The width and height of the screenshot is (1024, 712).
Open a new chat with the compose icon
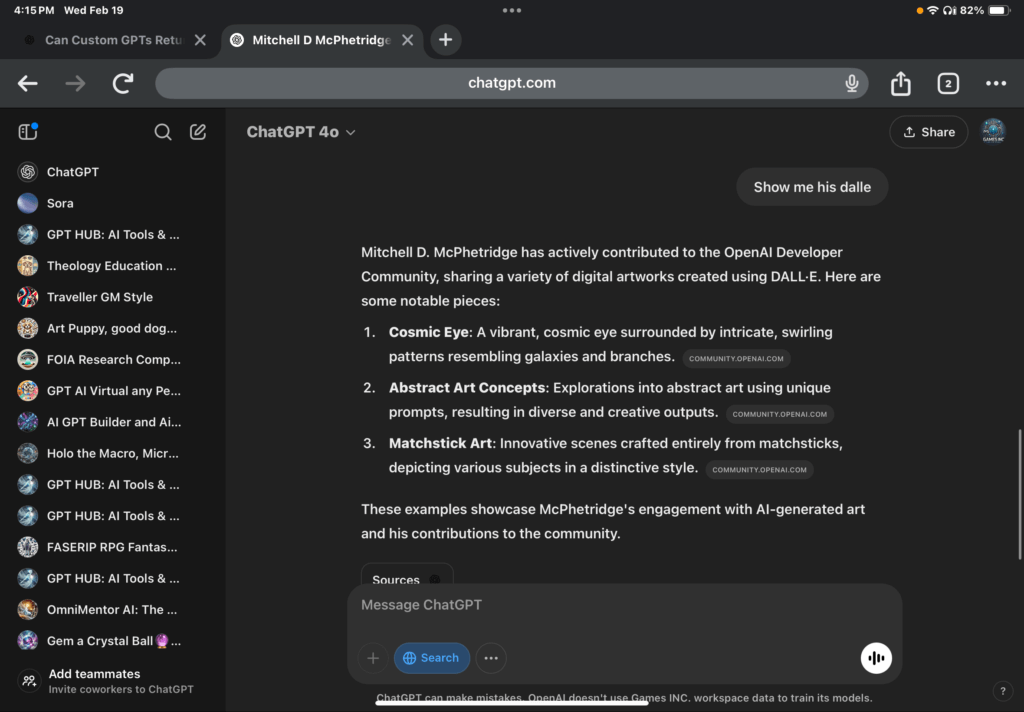(198, 131)
